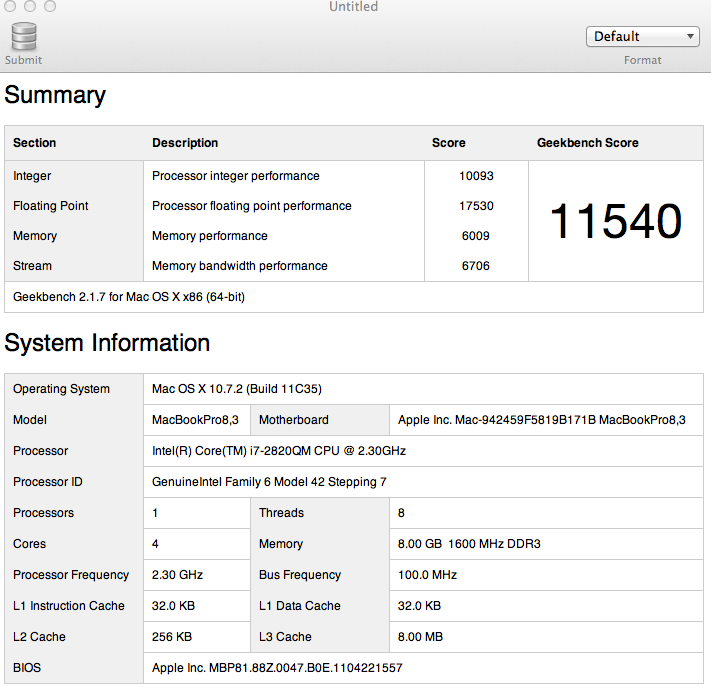The image size is (711, 696).
Task: Click the L1 Data Cache 32.0 KB value
Action: click(419, 606)
